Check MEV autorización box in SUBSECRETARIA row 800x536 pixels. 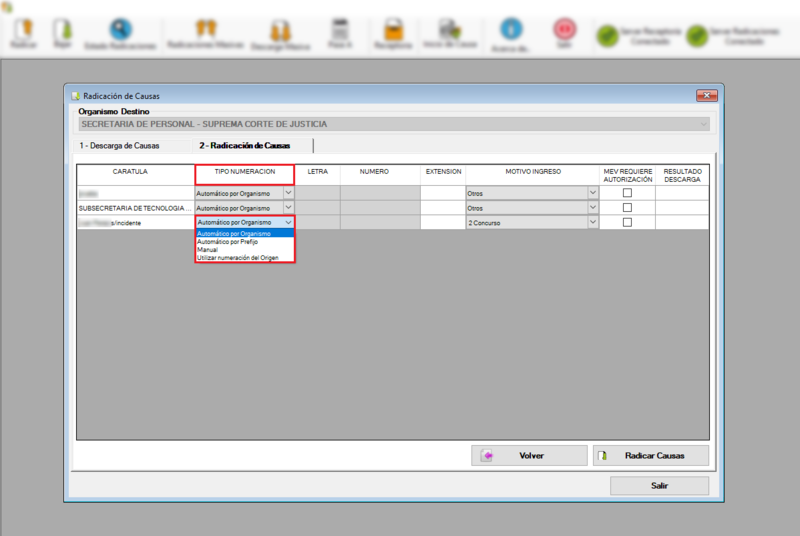[x=627, y=208]
